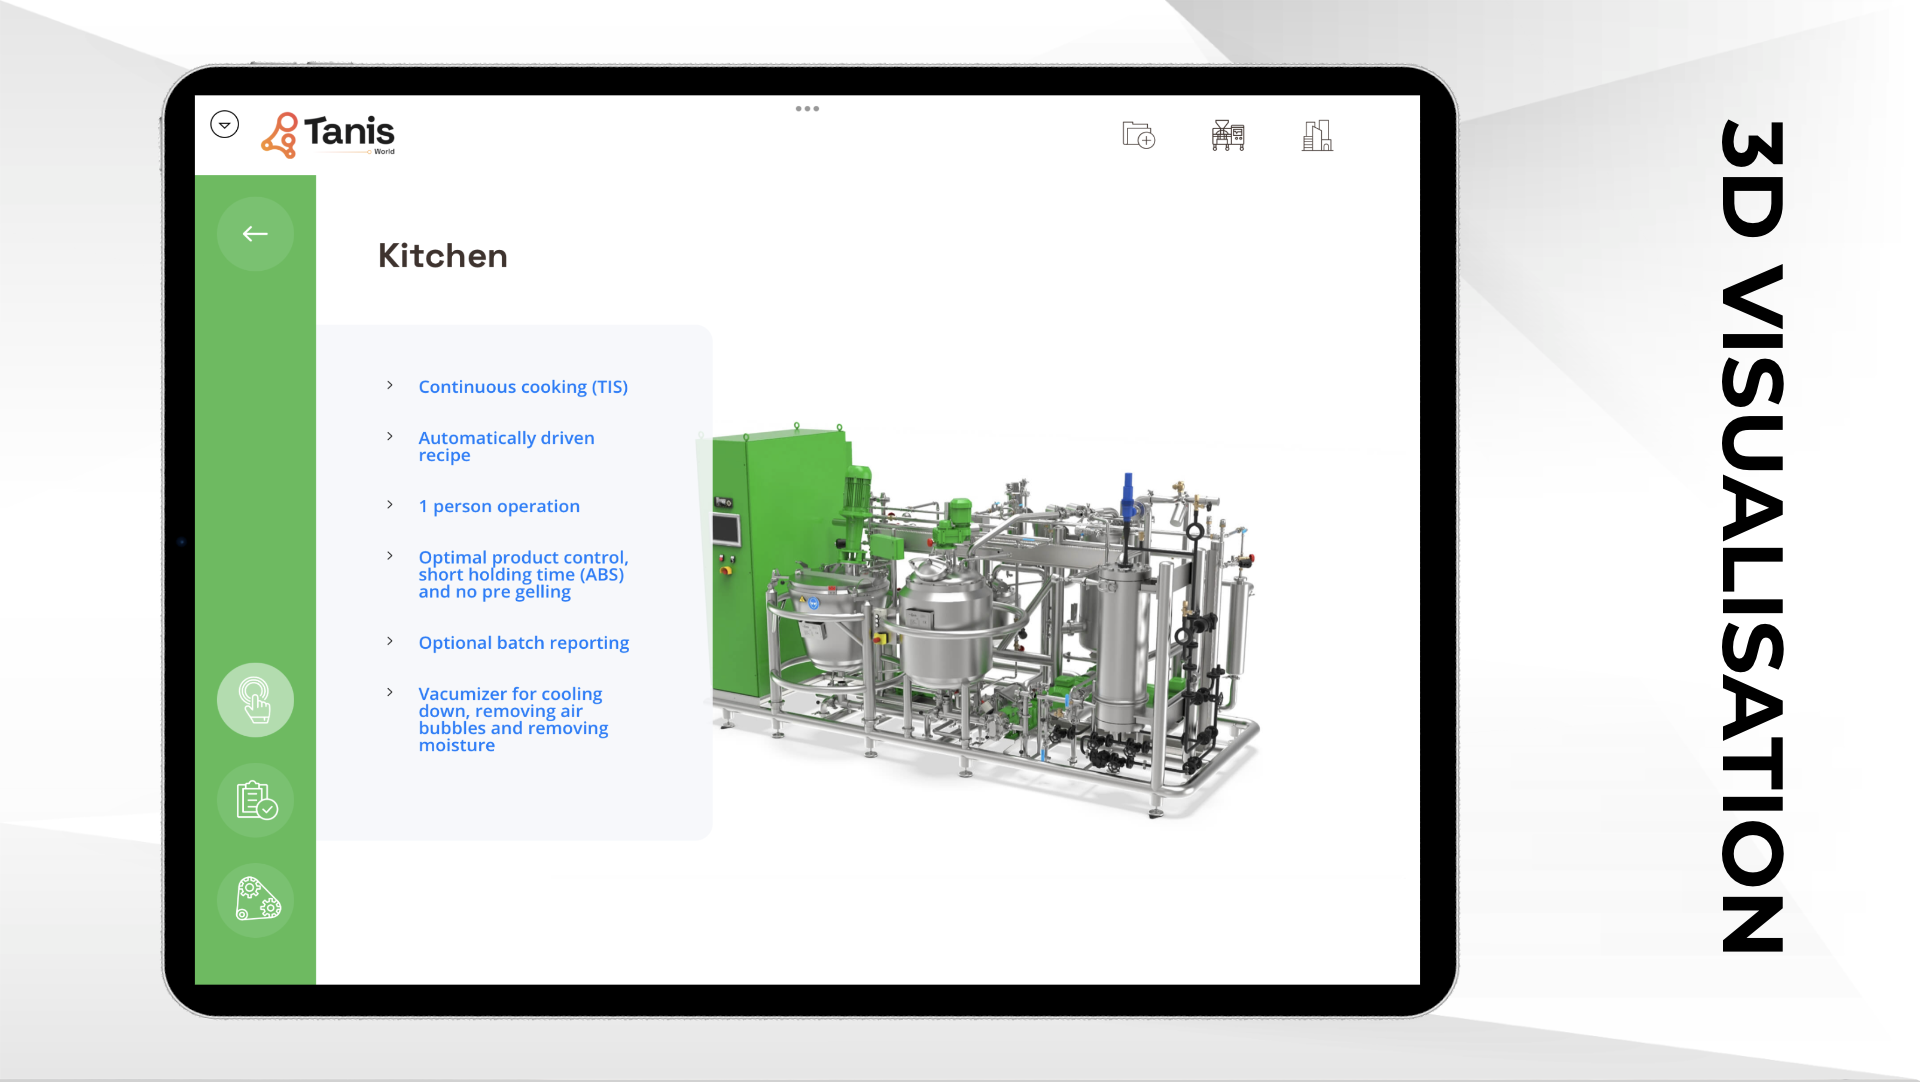1920x1082 pixels.
Task: Open Optimal product control feature link
Action: pyautogui.click(x=522, y=574)
